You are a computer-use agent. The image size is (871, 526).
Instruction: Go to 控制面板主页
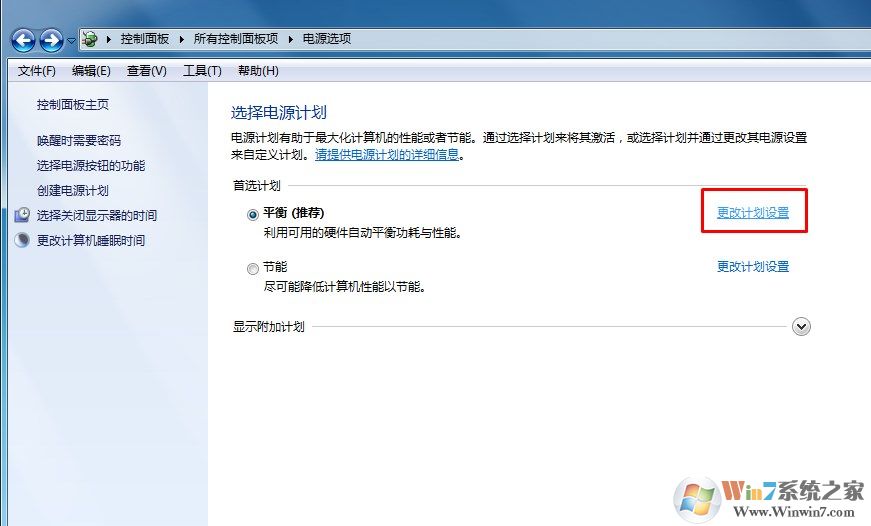click(x=73, y=104)
